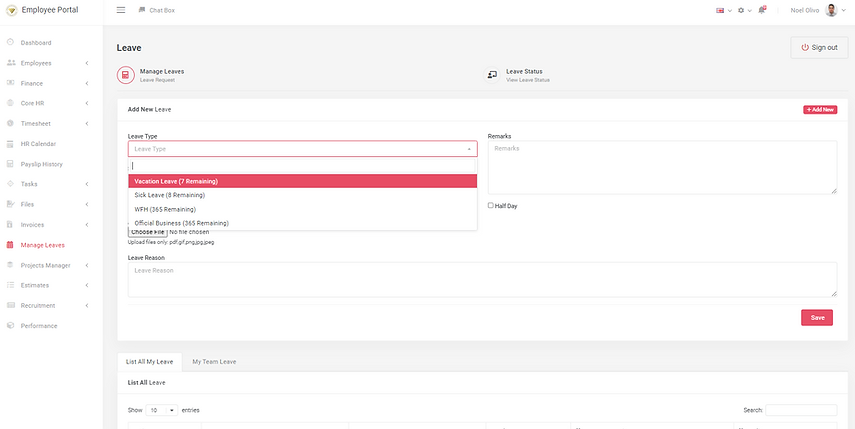
Task: Open the HR Calendar sidebar link
Action: point(38,144)
